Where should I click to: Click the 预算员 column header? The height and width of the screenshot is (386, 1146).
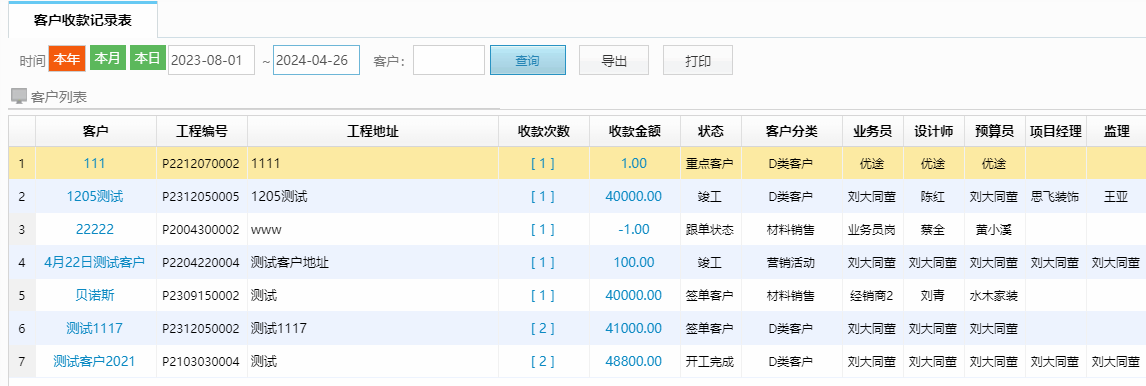coord(995,132)
